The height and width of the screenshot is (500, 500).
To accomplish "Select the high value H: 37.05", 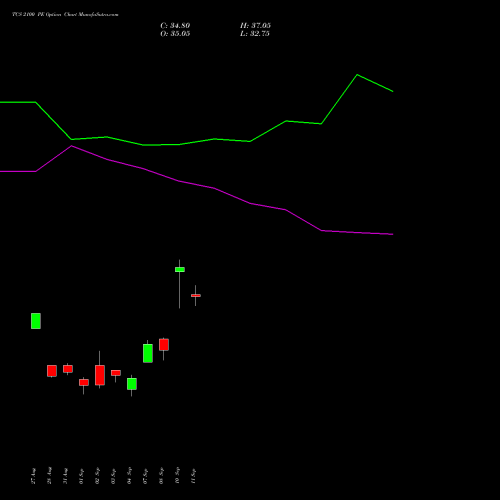I will [255, 26].
